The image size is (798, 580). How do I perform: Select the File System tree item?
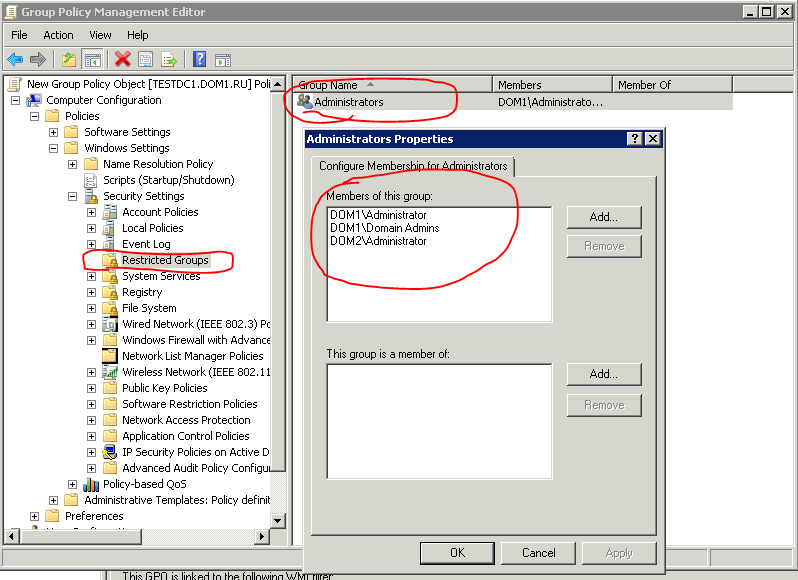[149, 308]
